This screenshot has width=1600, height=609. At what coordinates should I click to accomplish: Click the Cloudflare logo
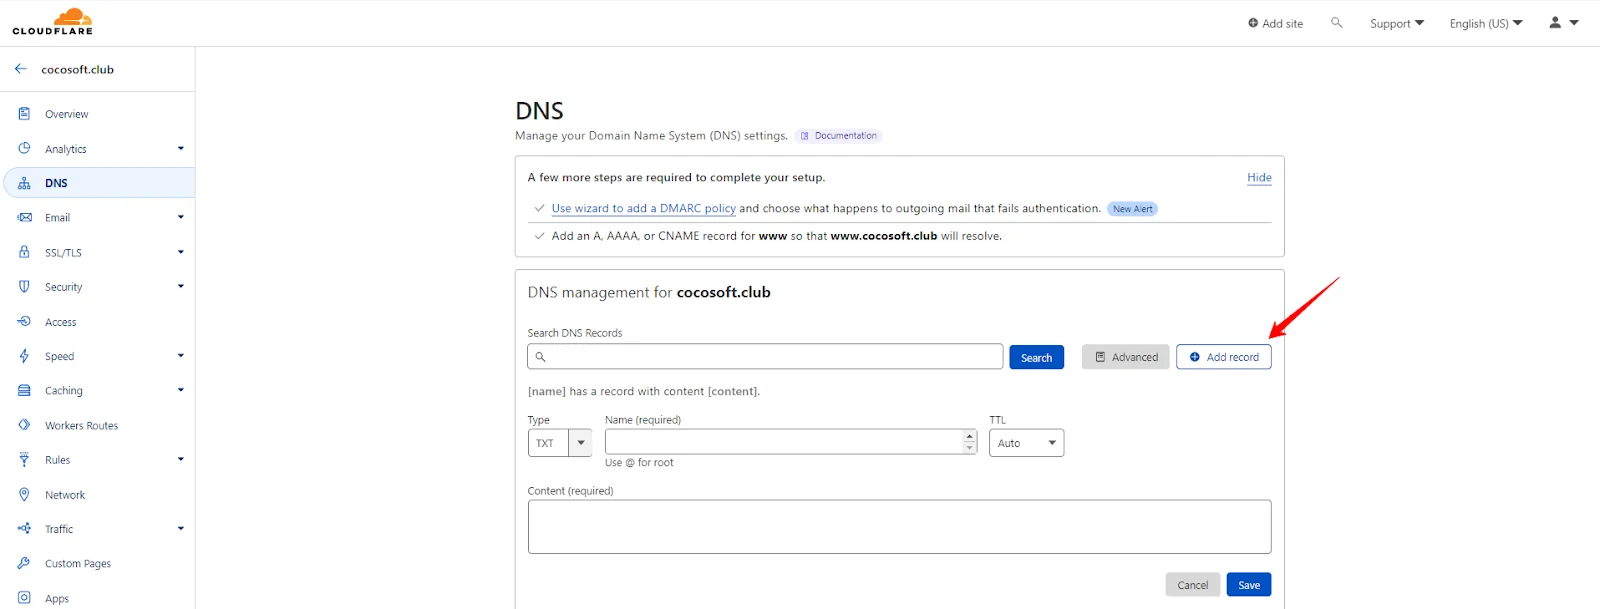pos(52,22)
